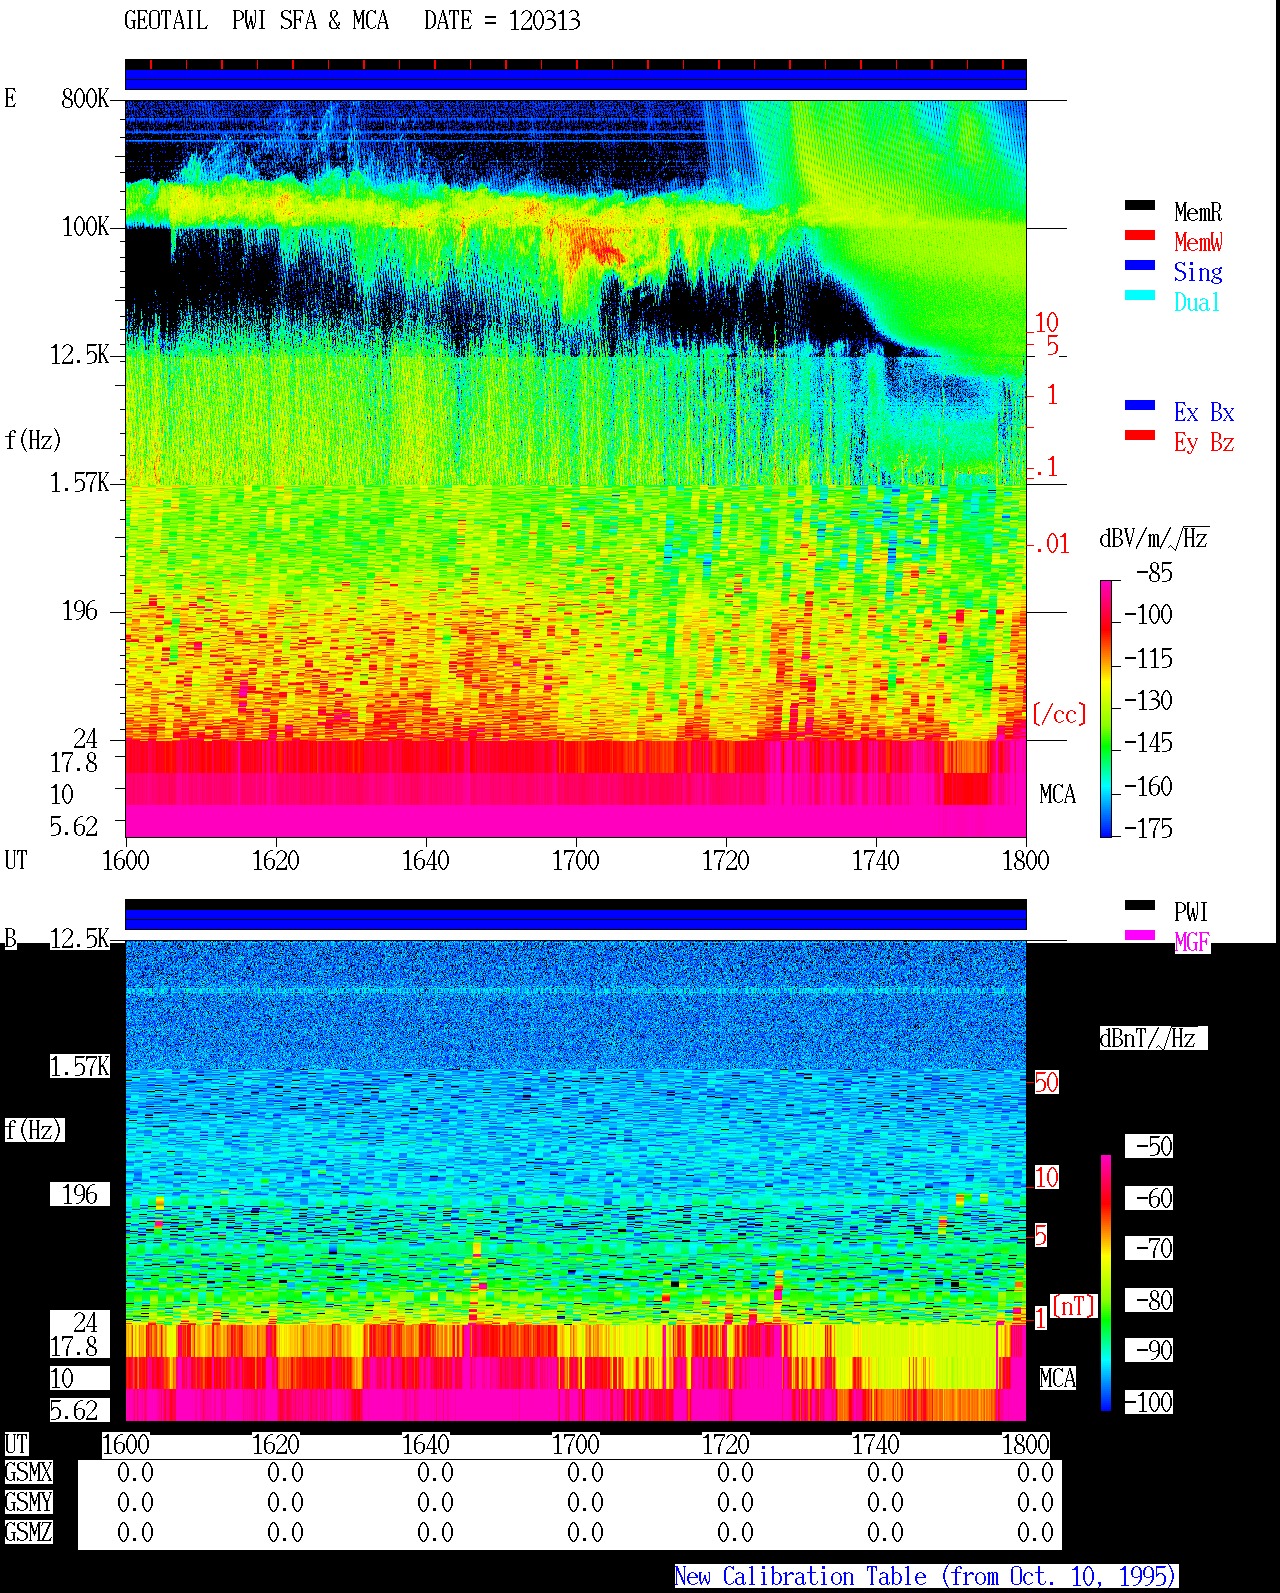Click the -85 color scale value

point(1154,573)
